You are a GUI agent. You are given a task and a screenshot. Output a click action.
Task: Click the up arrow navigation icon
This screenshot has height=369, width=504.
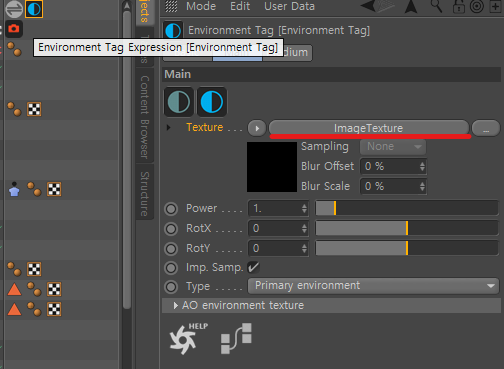(x=411, y=6)
